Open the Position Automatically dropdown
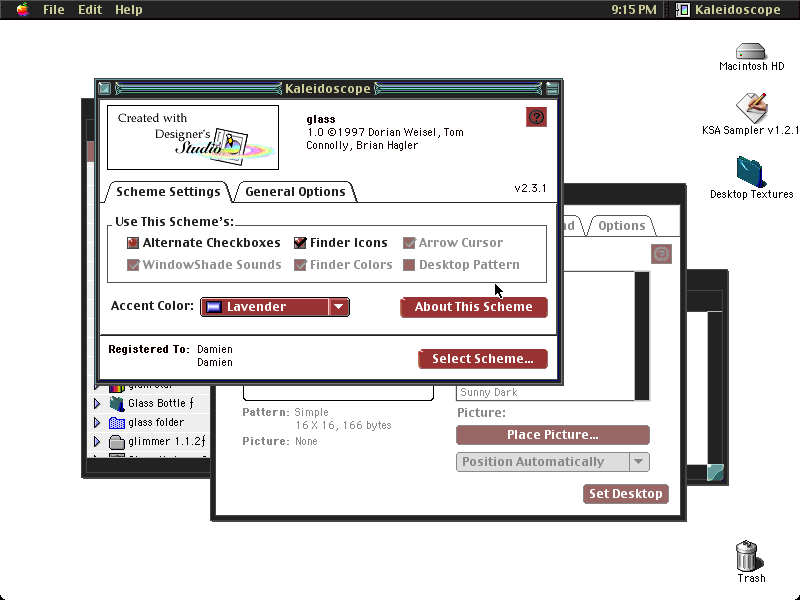The image size is (800, 600). tap(553, 462)
